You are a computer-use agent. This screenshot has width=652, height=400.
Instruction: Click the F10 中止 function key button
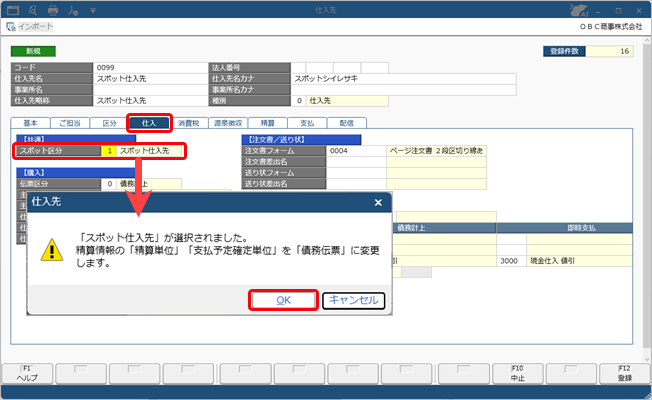coord(518,373)
